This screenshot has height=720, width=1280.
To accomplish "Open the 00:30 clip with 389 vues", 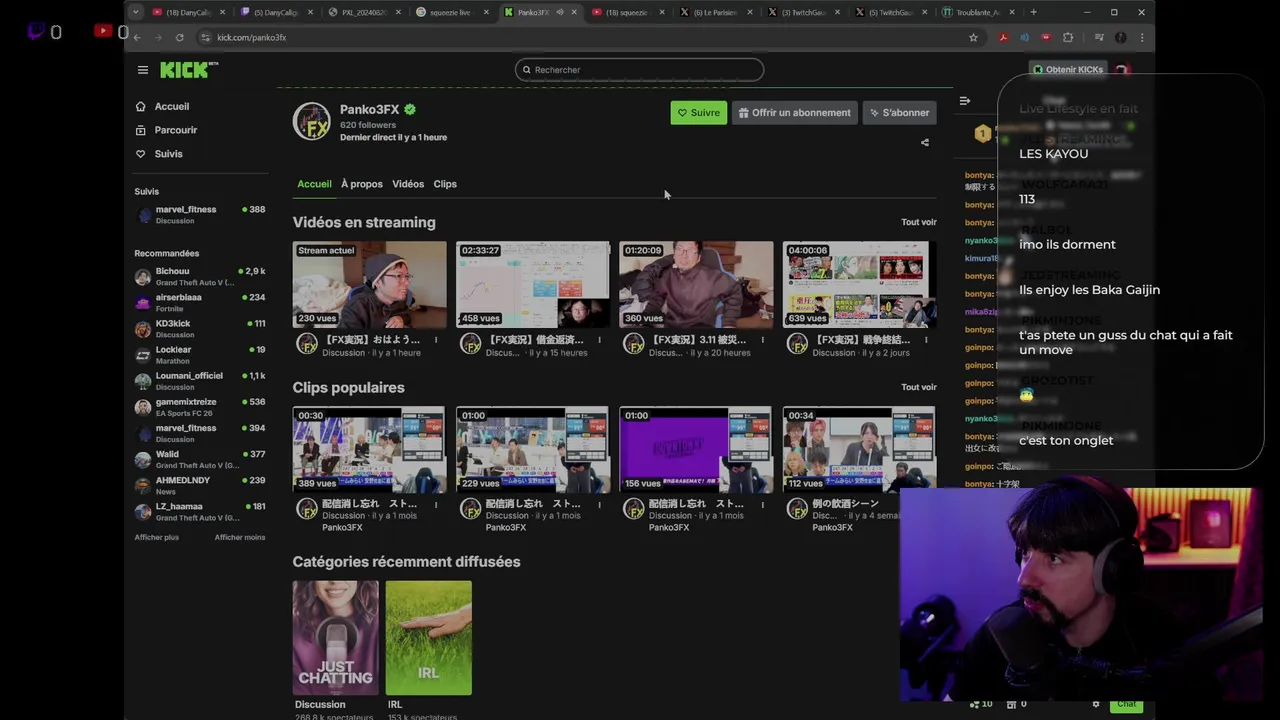I will (370, 449).
